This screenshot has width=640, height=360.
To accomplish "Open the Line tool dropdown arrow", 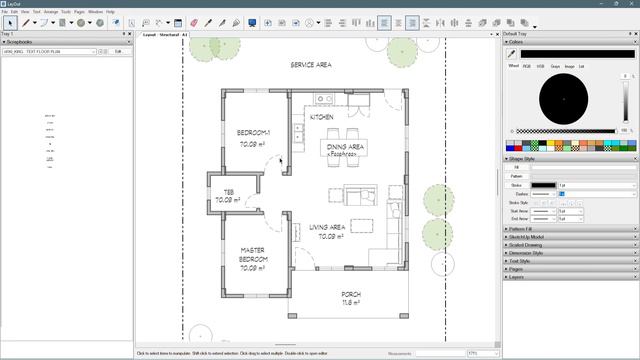I will tap(35, 23).
